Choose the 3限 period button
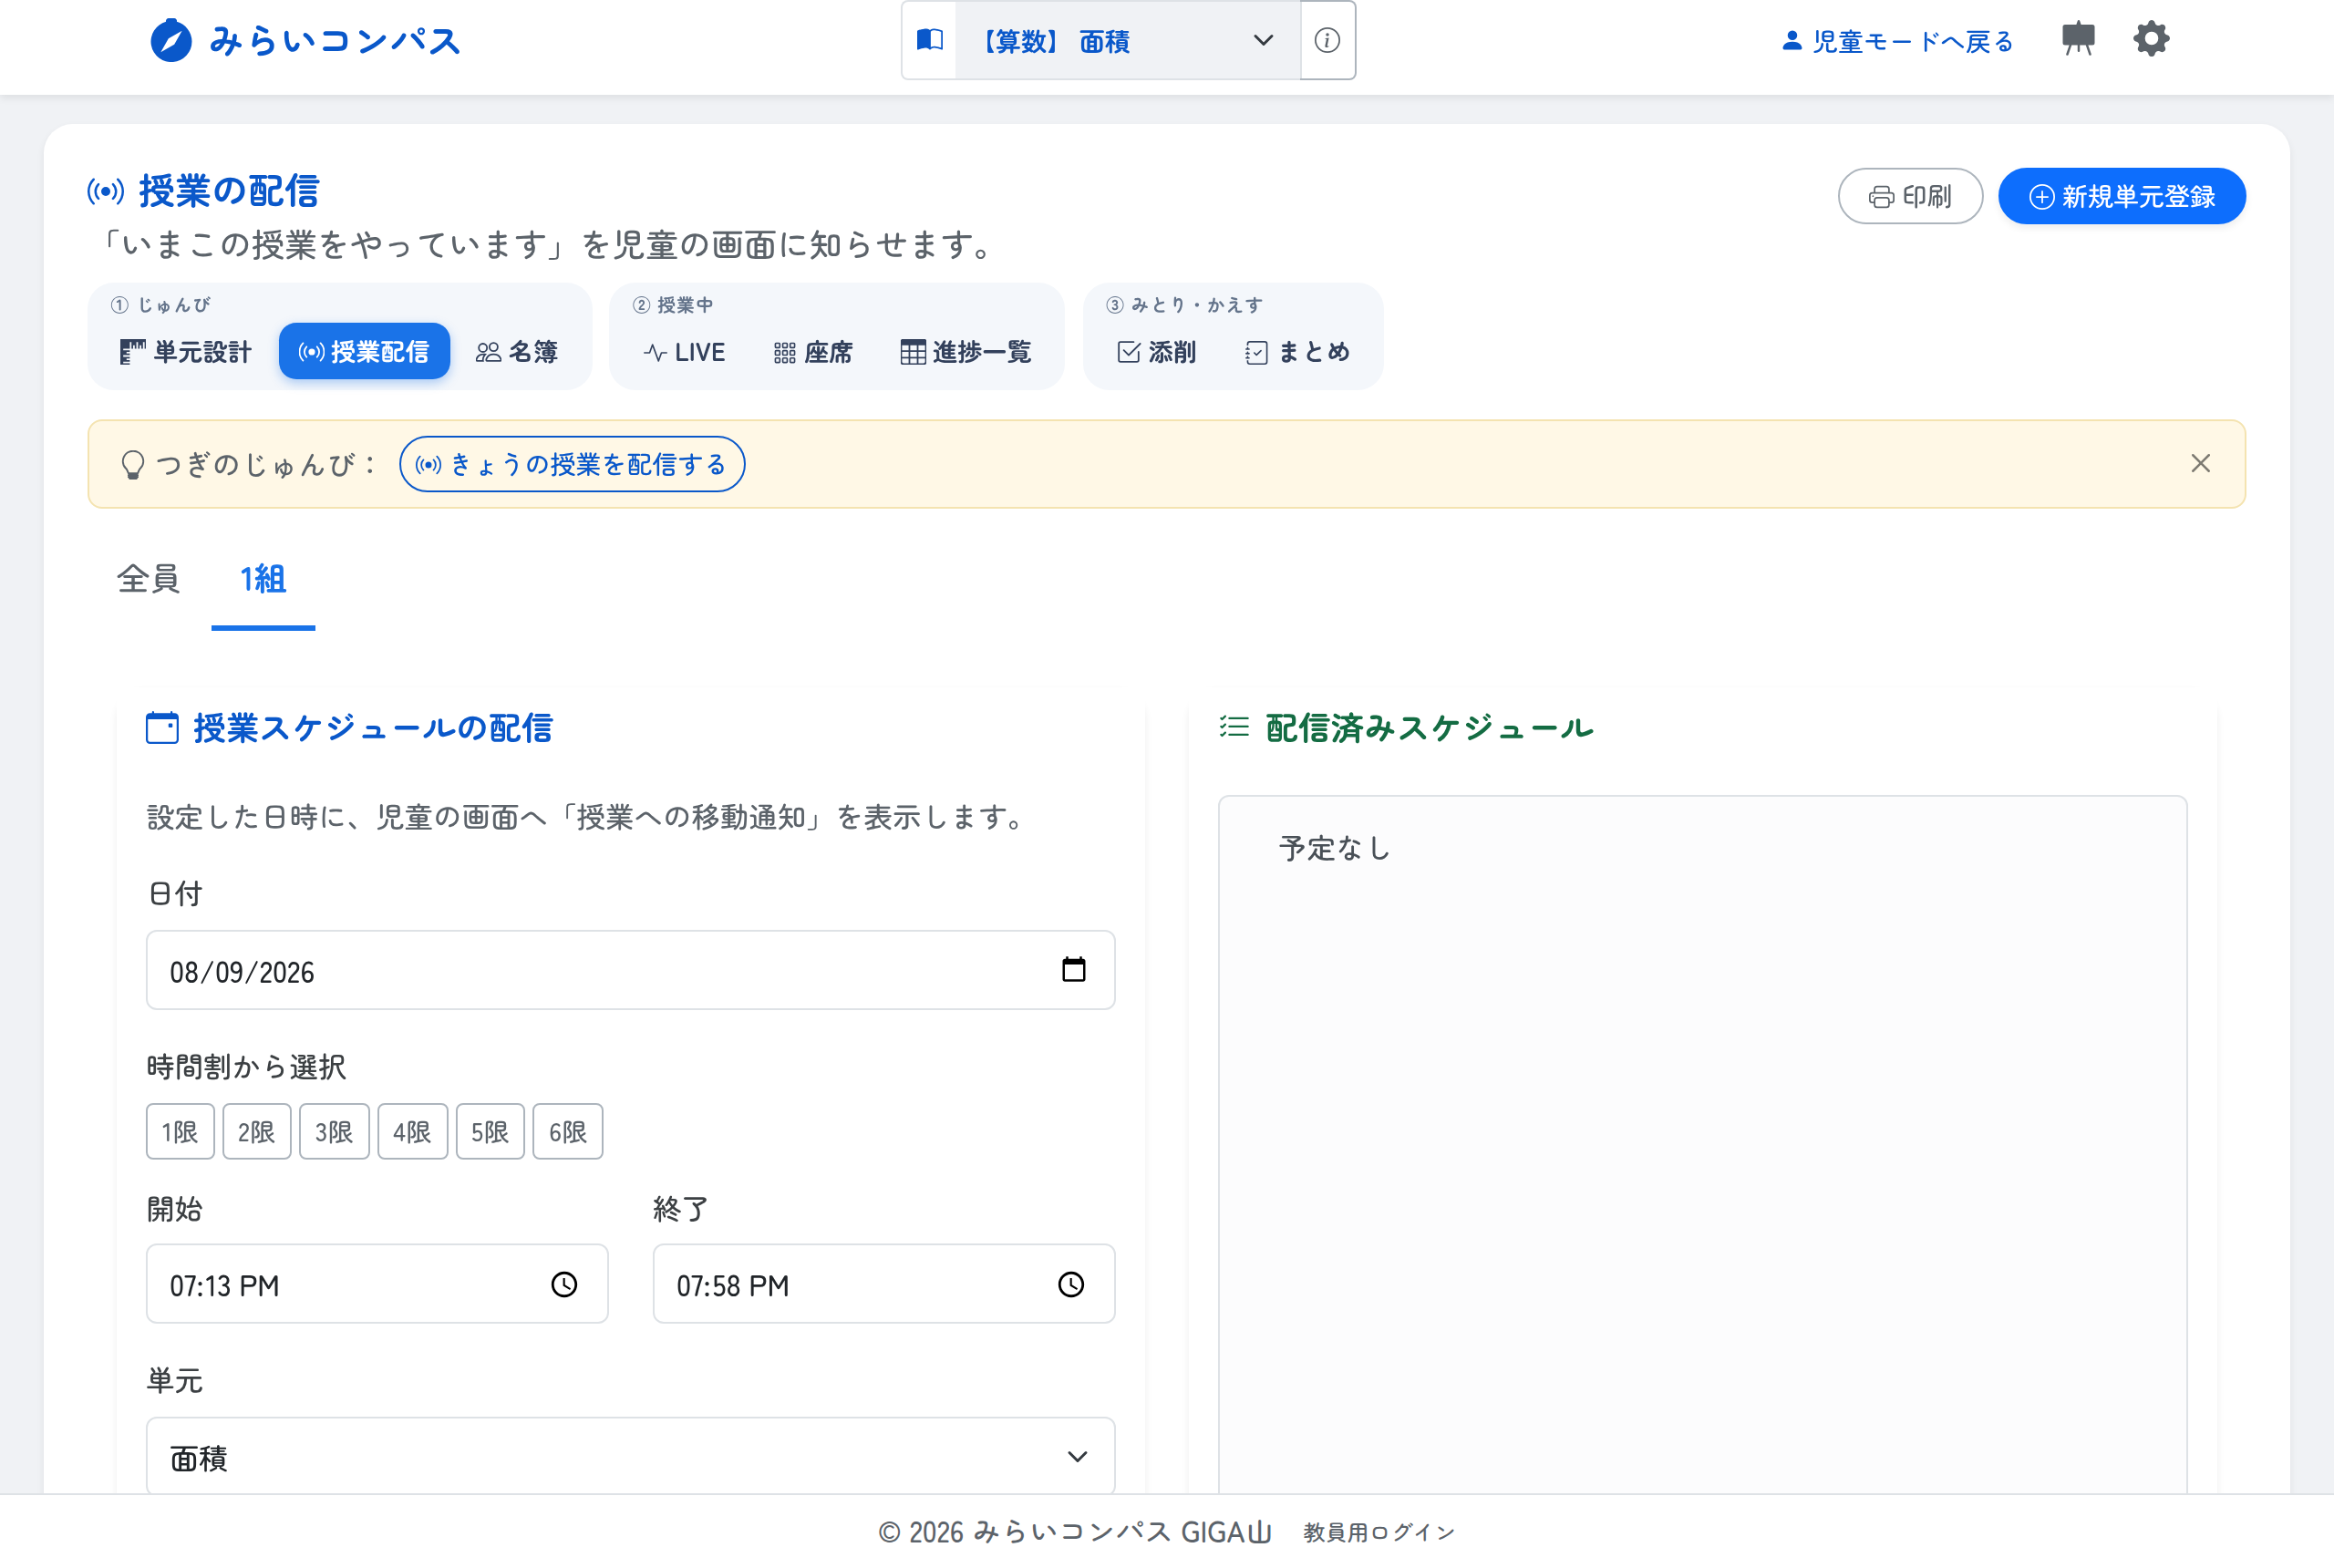The image size is (2334, 1568). (334, 1132)
